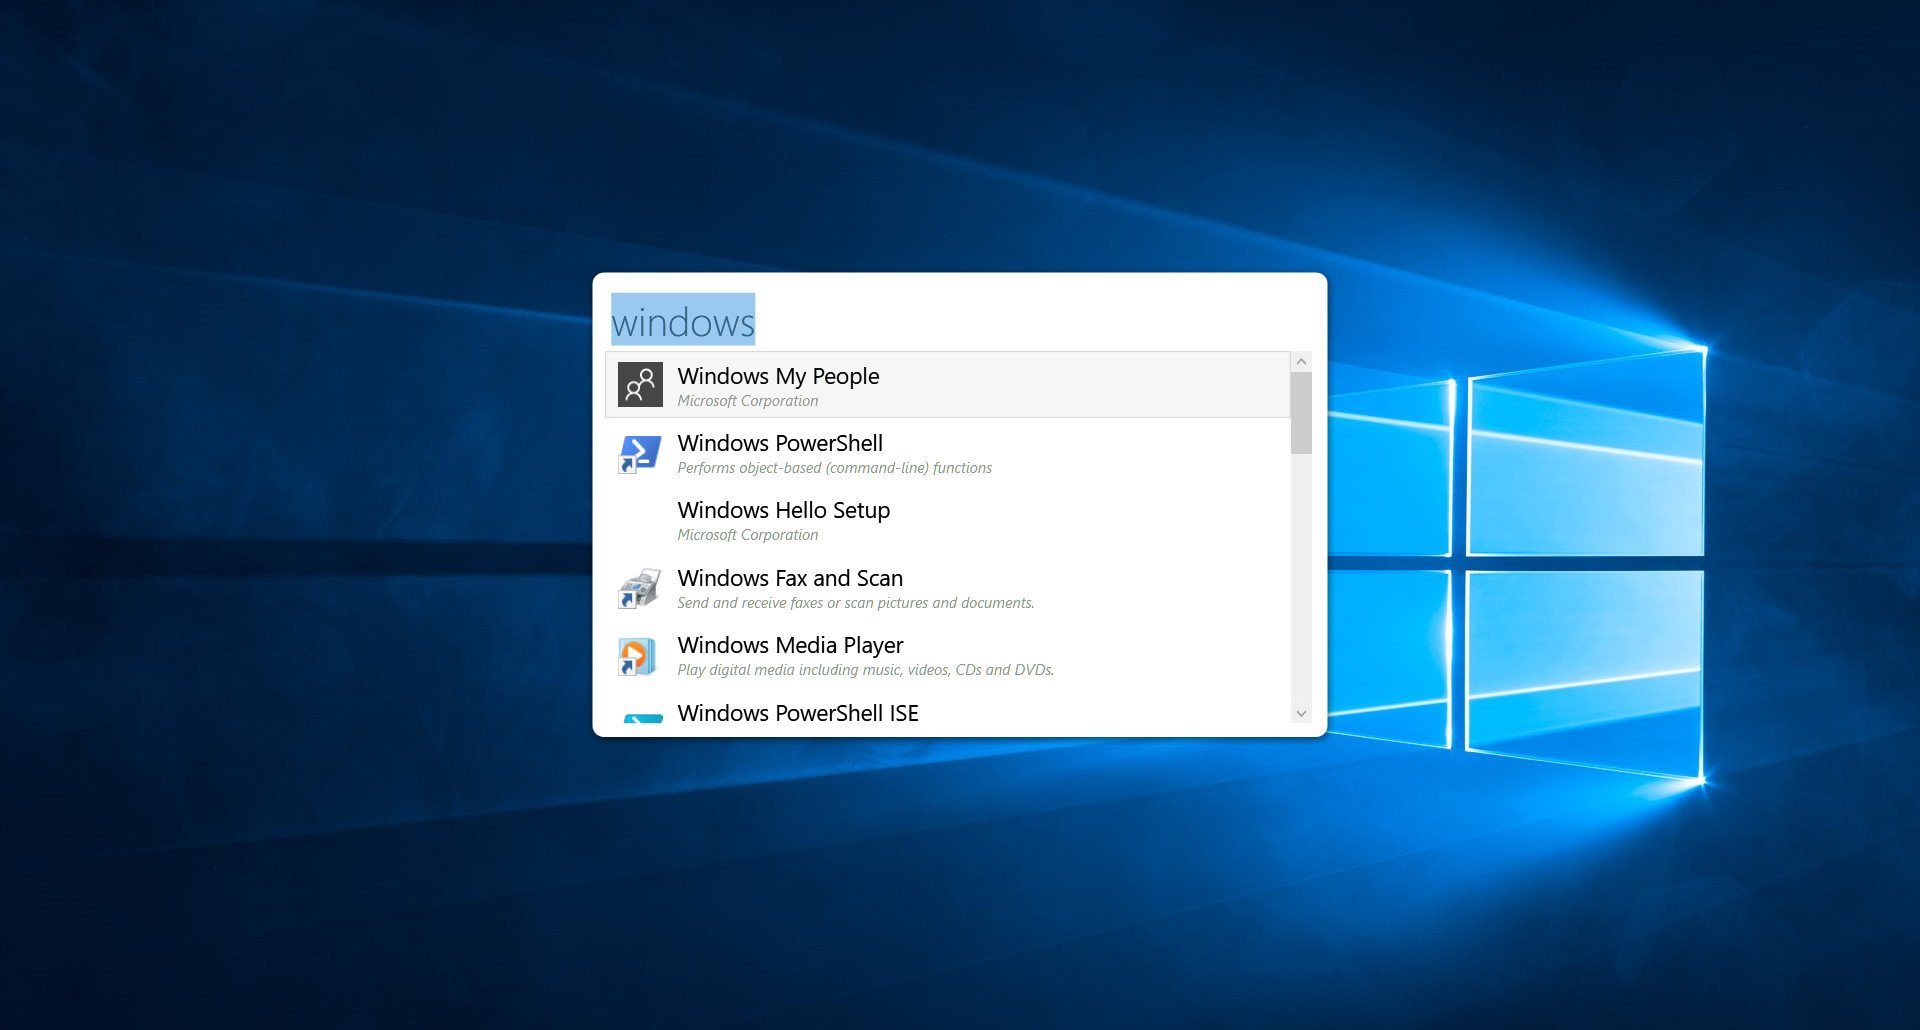Click "Microsoft Corporation" under Windows Hello Setup

coord(748,535)
